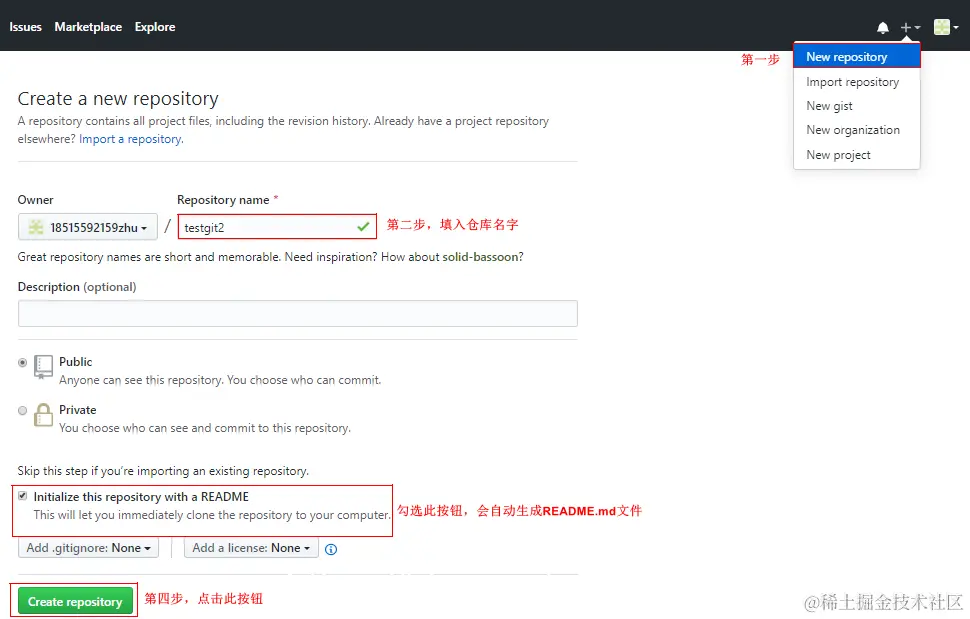Image resolution: width=970 pixels, height=619 pixels.
Task: Click the Create a new repository heading
Action: (x=118, y=98)
